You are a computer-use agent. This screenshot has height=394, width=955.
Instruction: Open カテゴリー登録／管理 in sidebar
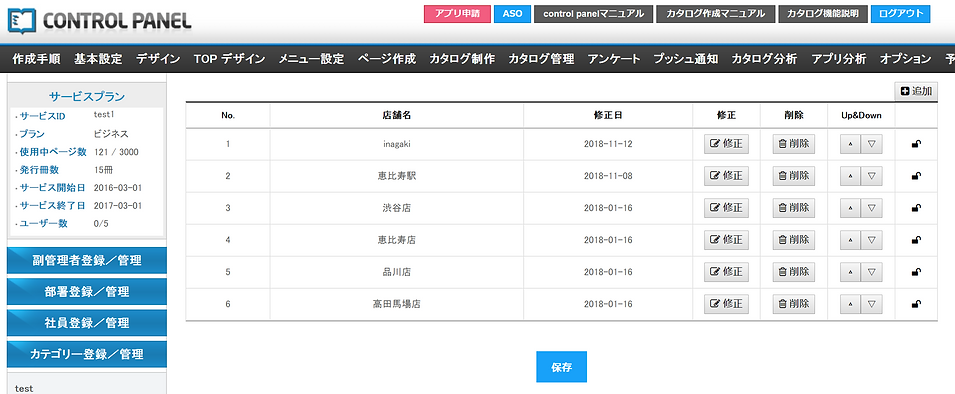click(86, 354)
